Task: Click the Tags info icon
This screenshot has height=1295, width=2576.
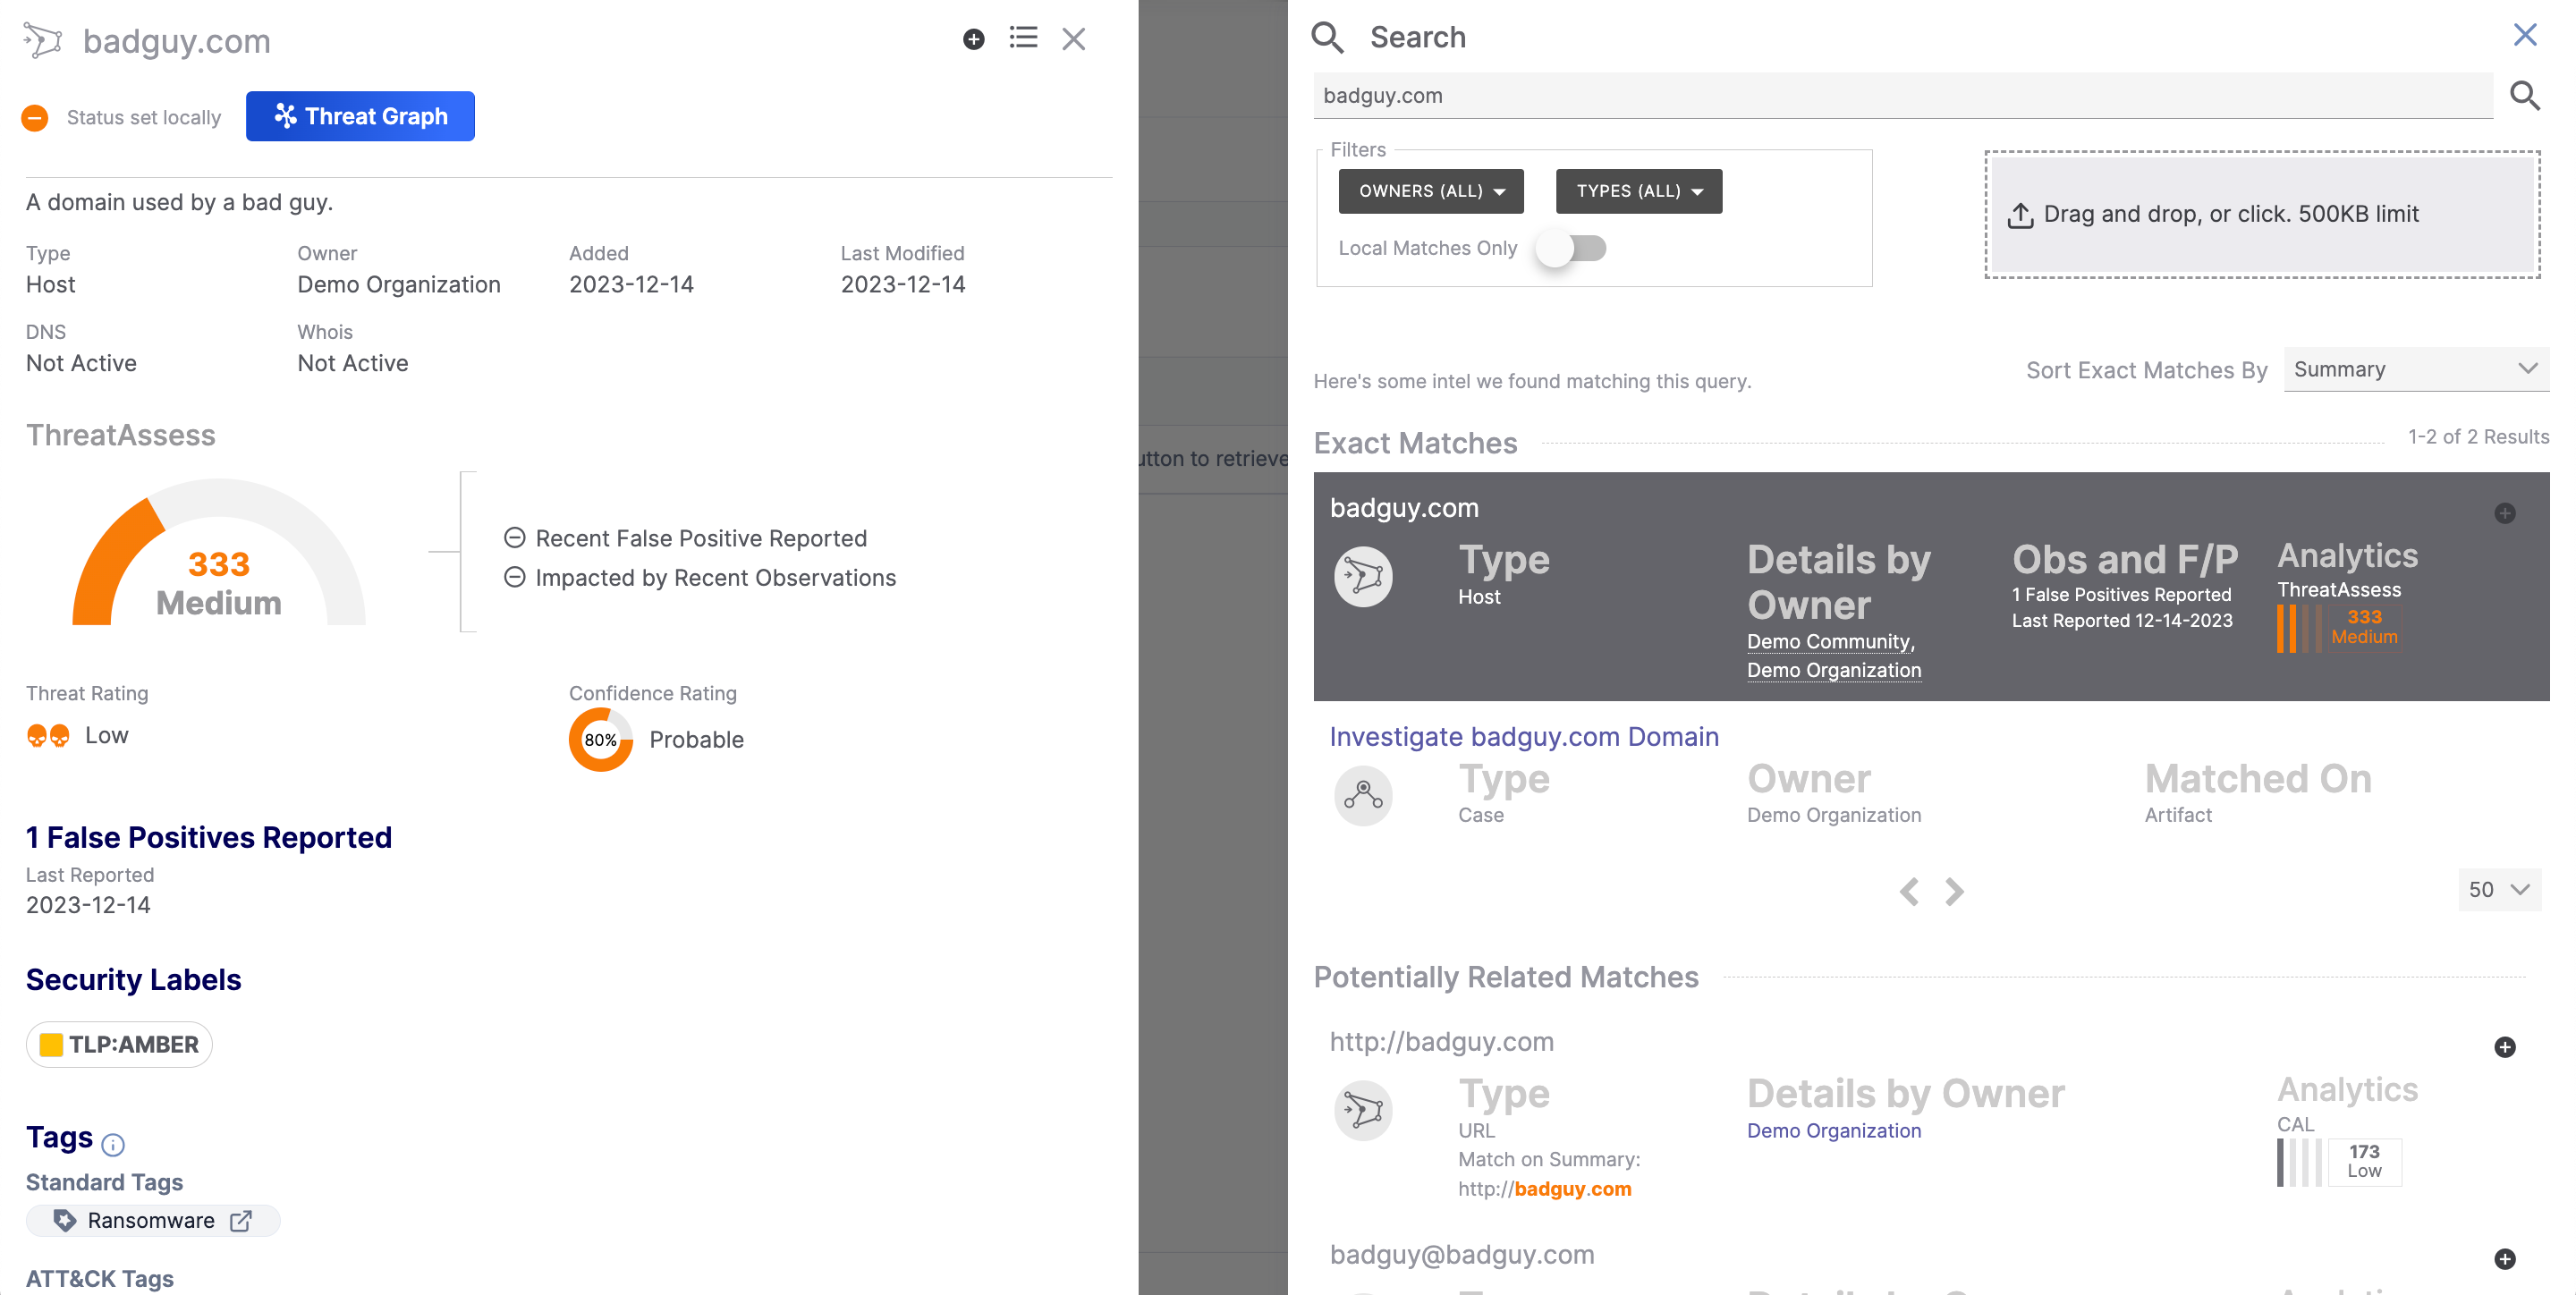Action: [x=113, y=1144]
